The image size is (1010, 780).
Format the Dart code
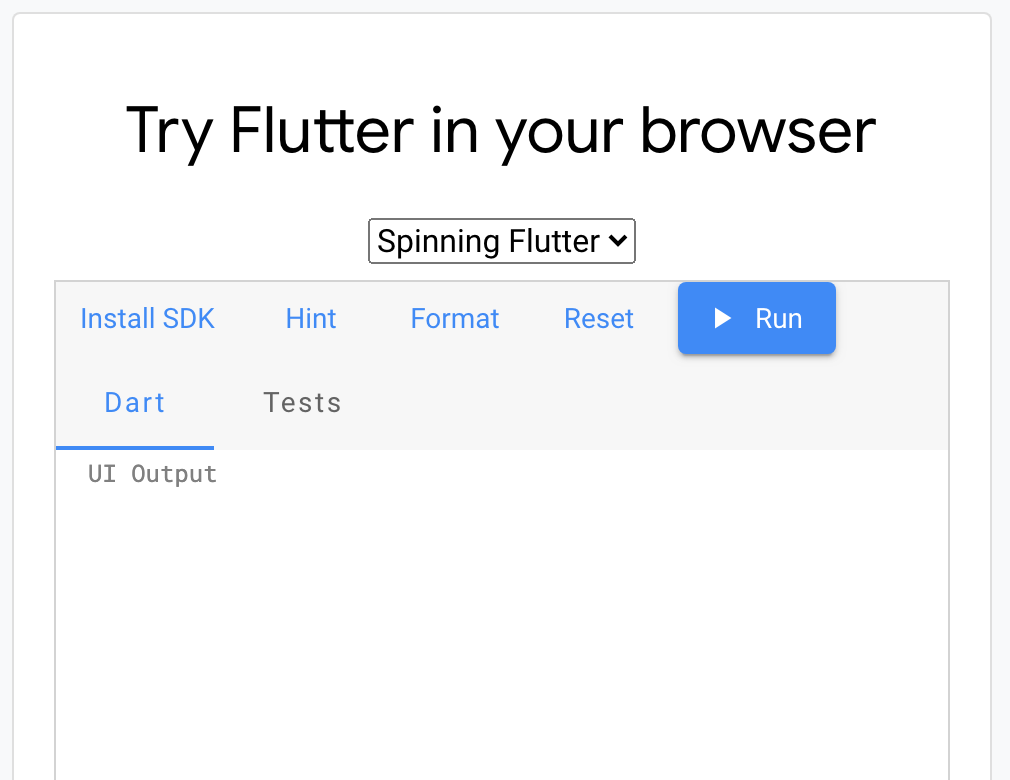pyautogui.click(x=454, y=318)
